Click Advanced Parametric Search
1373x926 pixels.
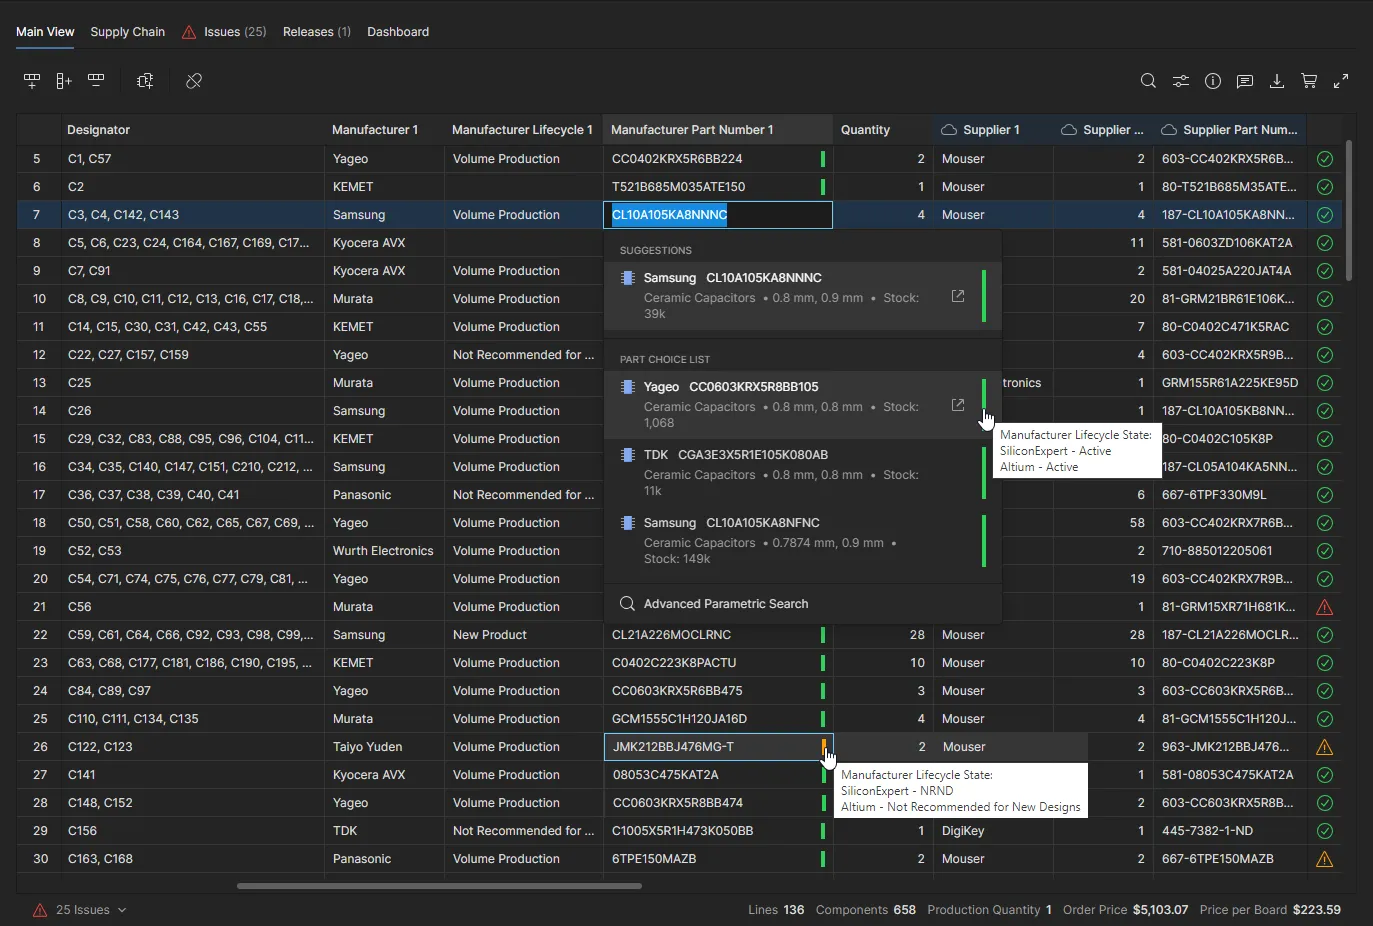click(x=725, y=604)
